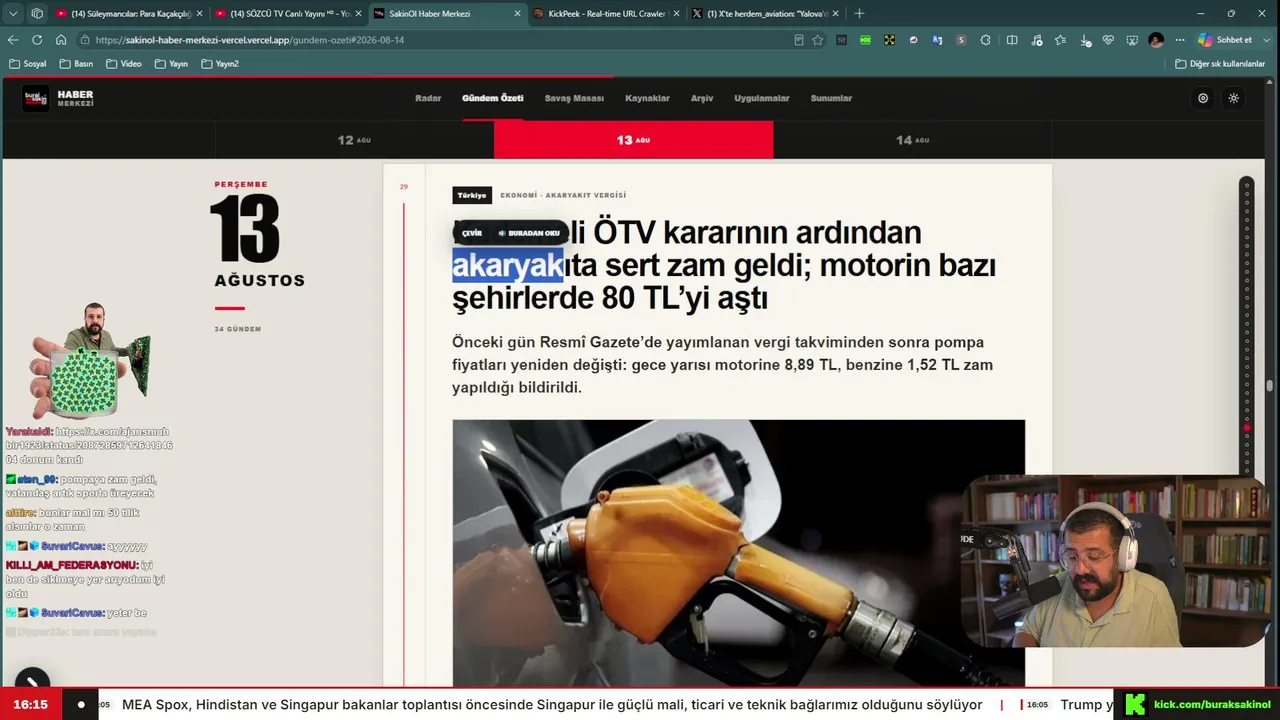Reload the current page
This screenshot has width=1280, height=720.
(x=37, y=40)
